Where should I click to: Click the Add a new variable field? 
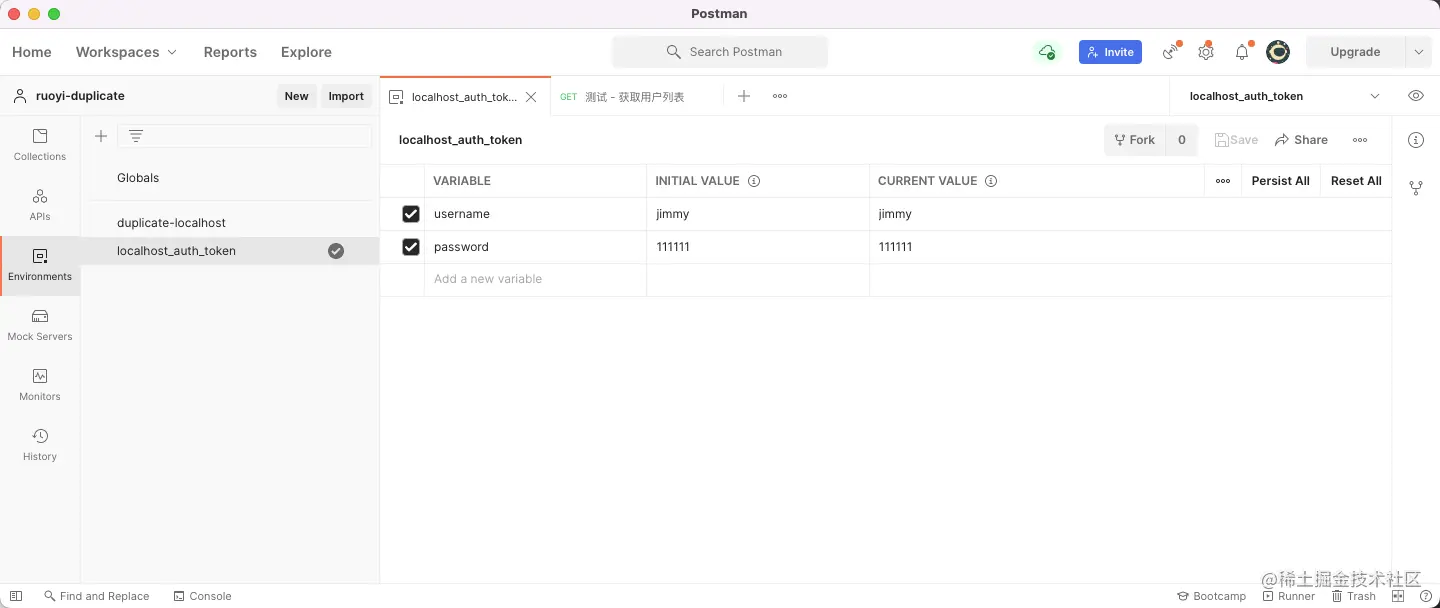point(535,280)
